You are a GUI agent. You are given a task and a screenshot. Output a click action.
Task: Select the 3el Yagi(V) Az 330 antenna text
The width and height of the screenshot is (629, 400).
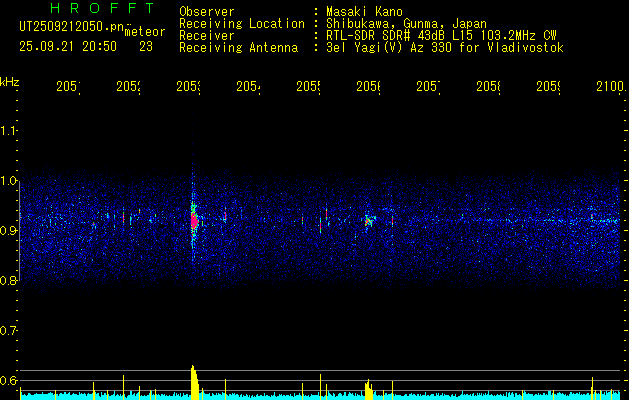(445, 48)
